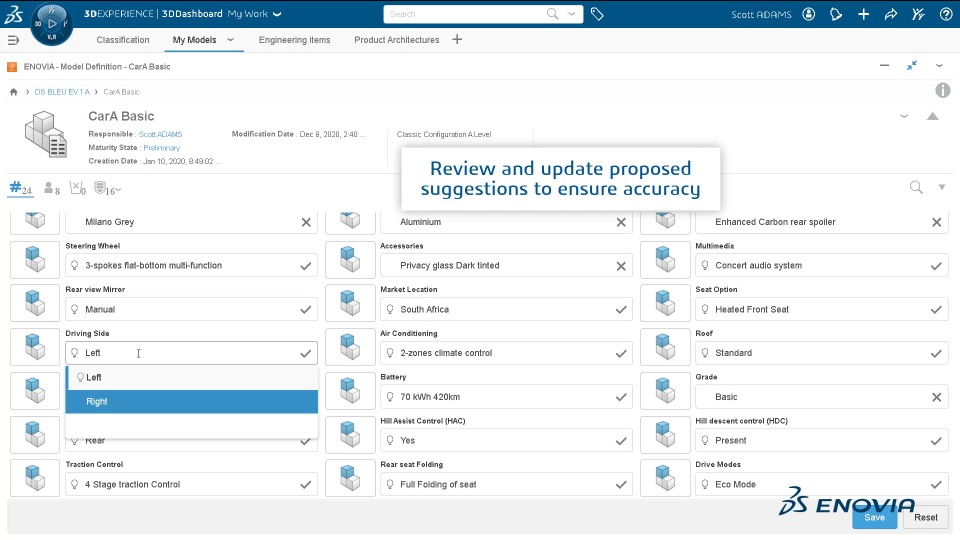Screen dimensions: 960x540
Task: Confirm the Manual rear view mirror checkmark
Action: pos(306,310)
